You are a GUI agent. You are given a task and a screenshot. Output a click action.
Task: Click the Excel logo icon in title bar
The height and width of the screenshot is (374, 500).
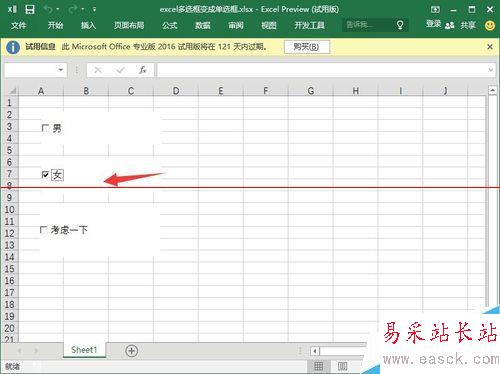(12, 9)
